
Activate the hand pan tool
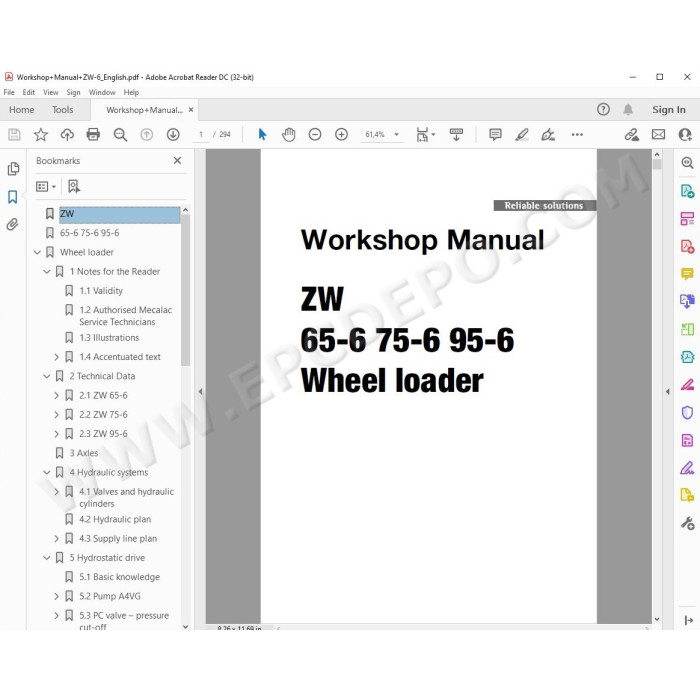(x=289, y=134)
